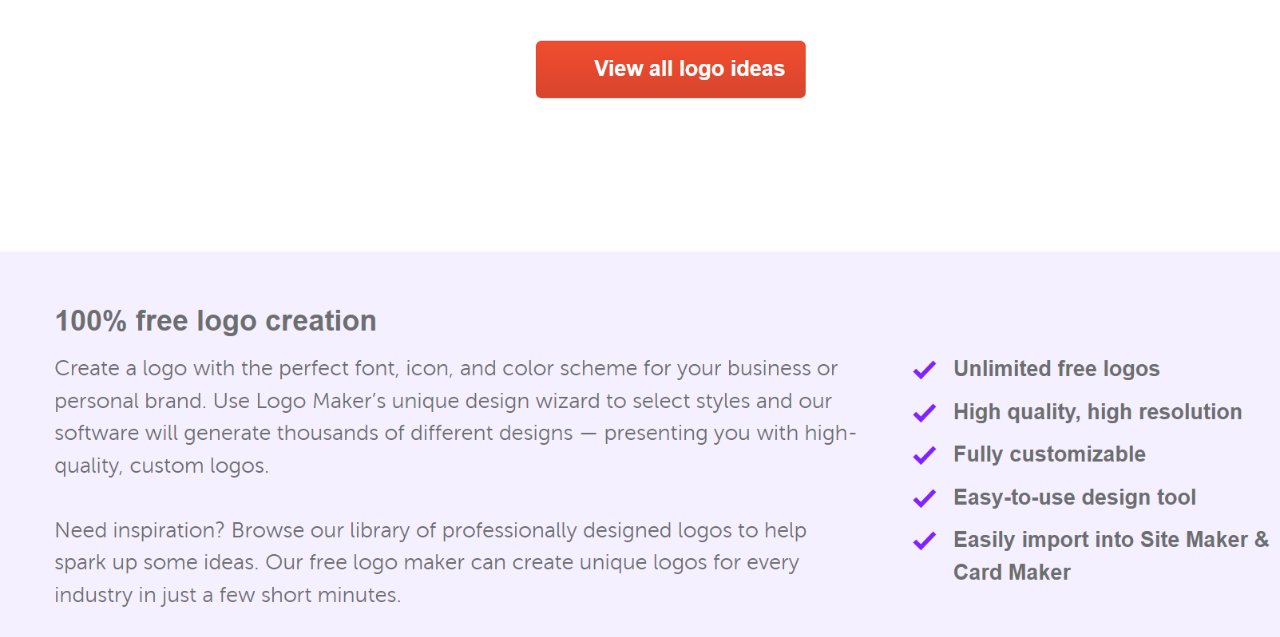Screen dimensions: 1280x637
Task: Click the 100% free logo creation heading
Action: click(x=215, y=321)
